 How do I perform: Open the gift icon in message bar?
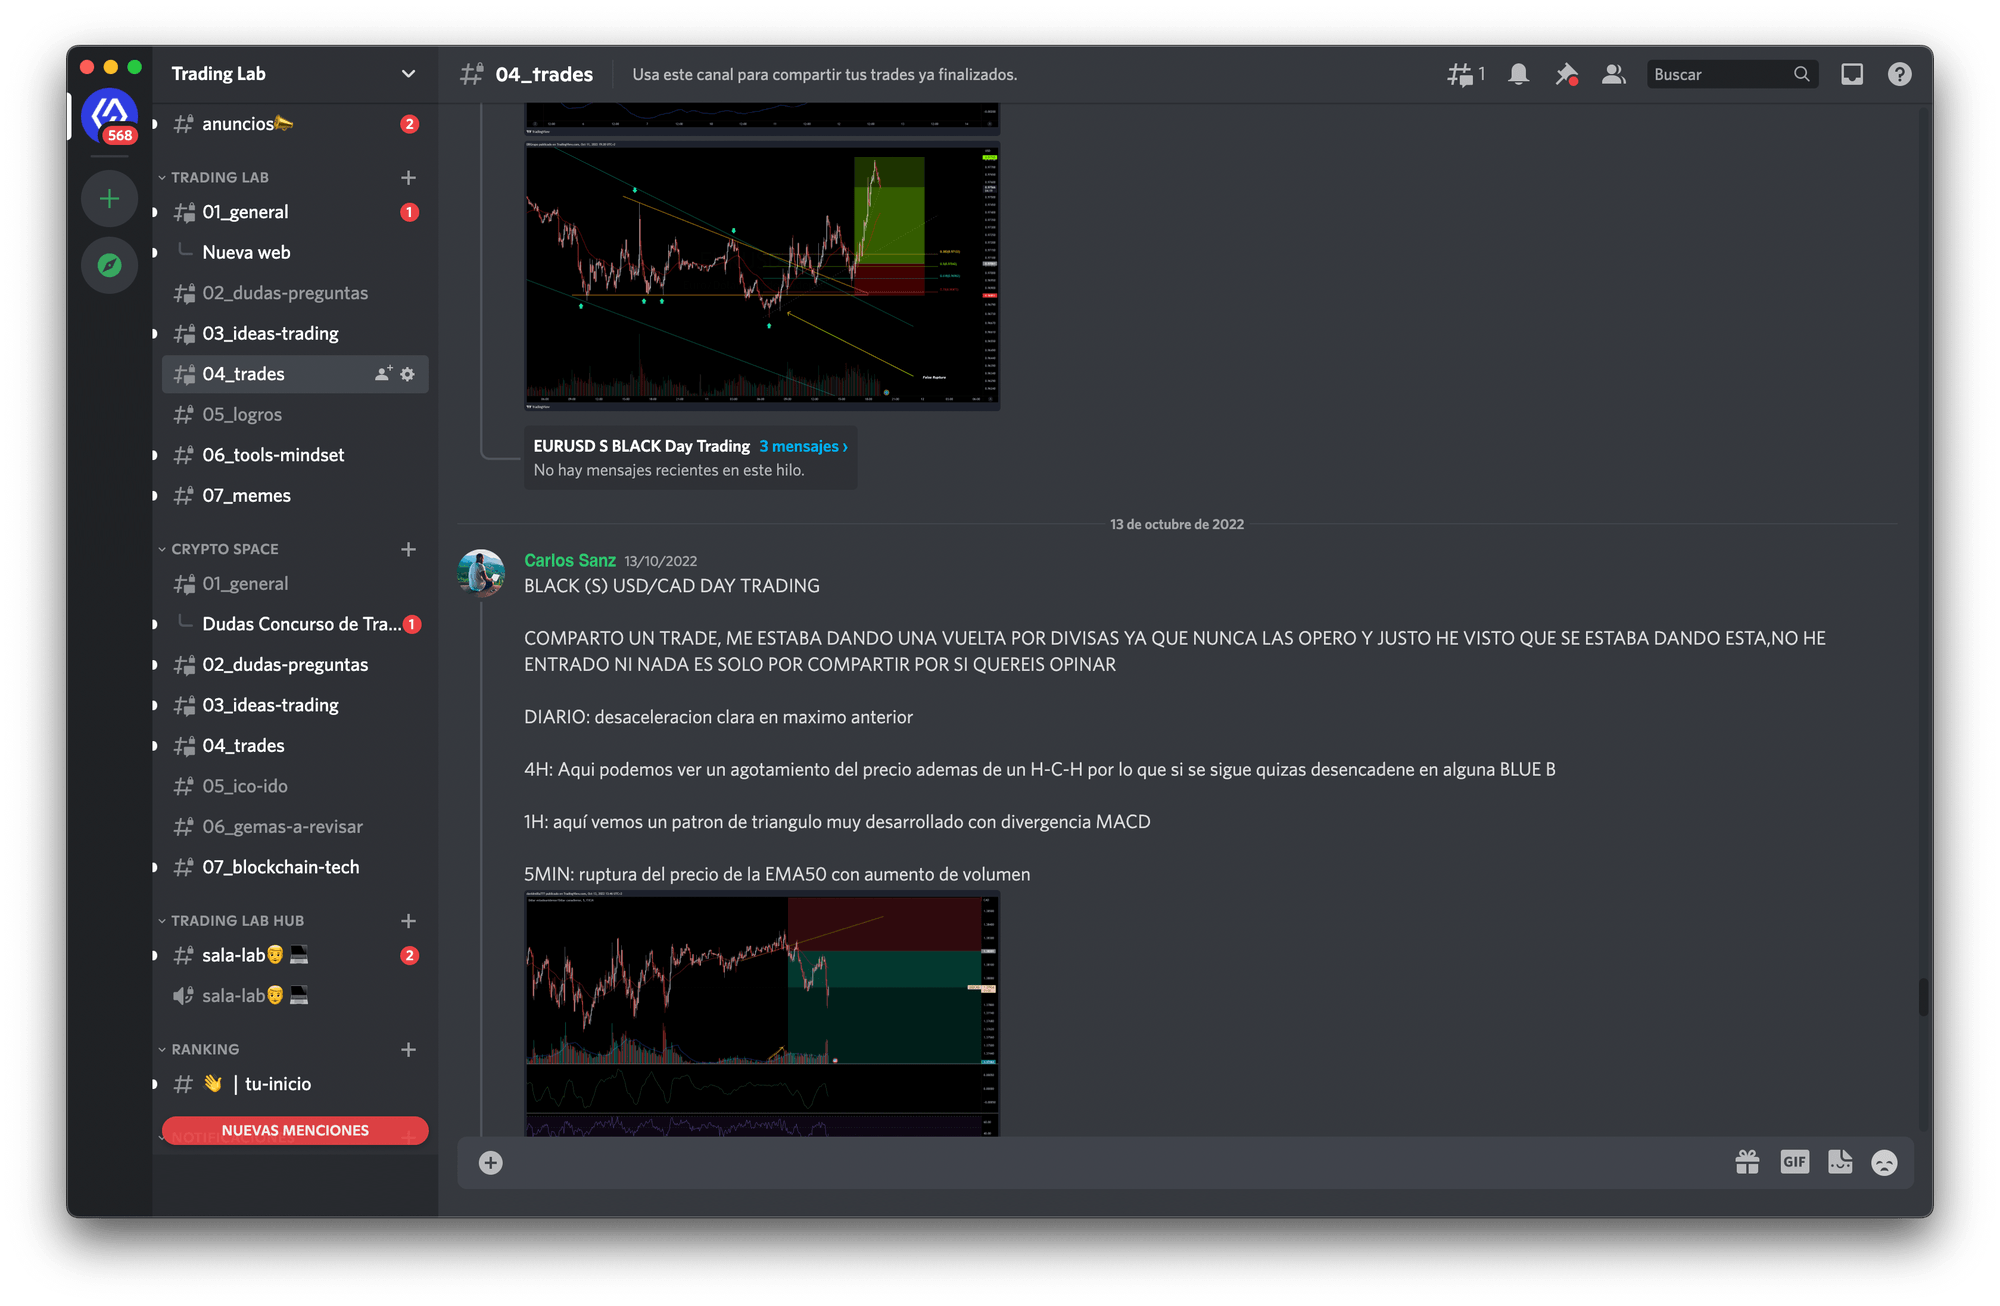pyautogui.click(x=1747, y=1162)
